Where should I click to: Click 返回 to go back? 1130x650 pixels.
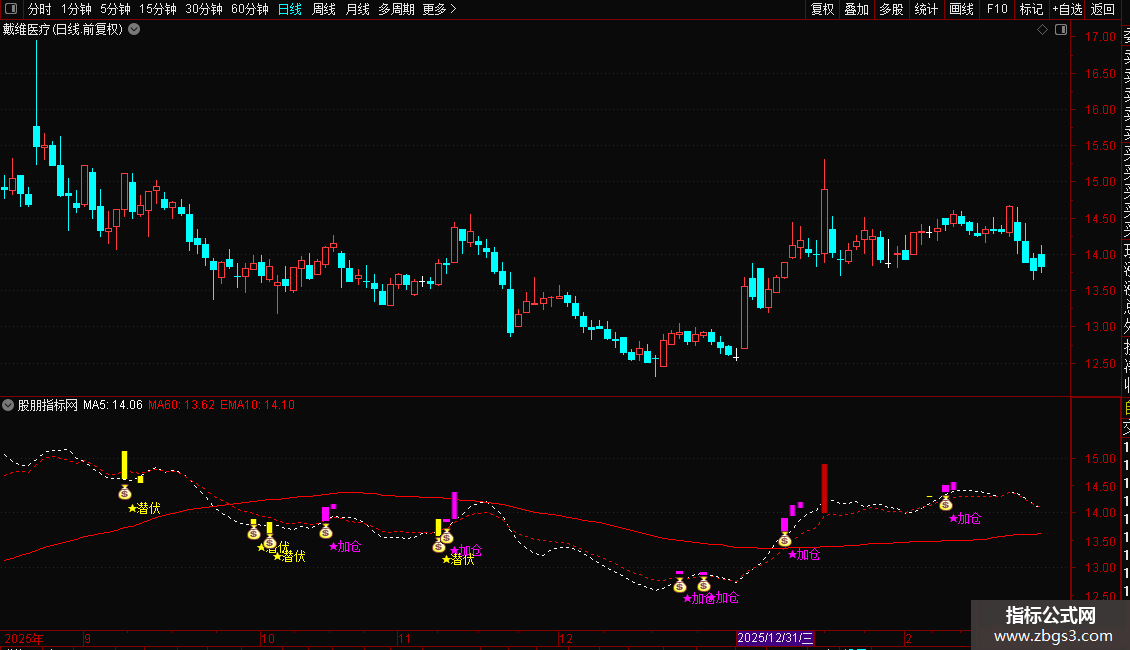pos(1103,9)
